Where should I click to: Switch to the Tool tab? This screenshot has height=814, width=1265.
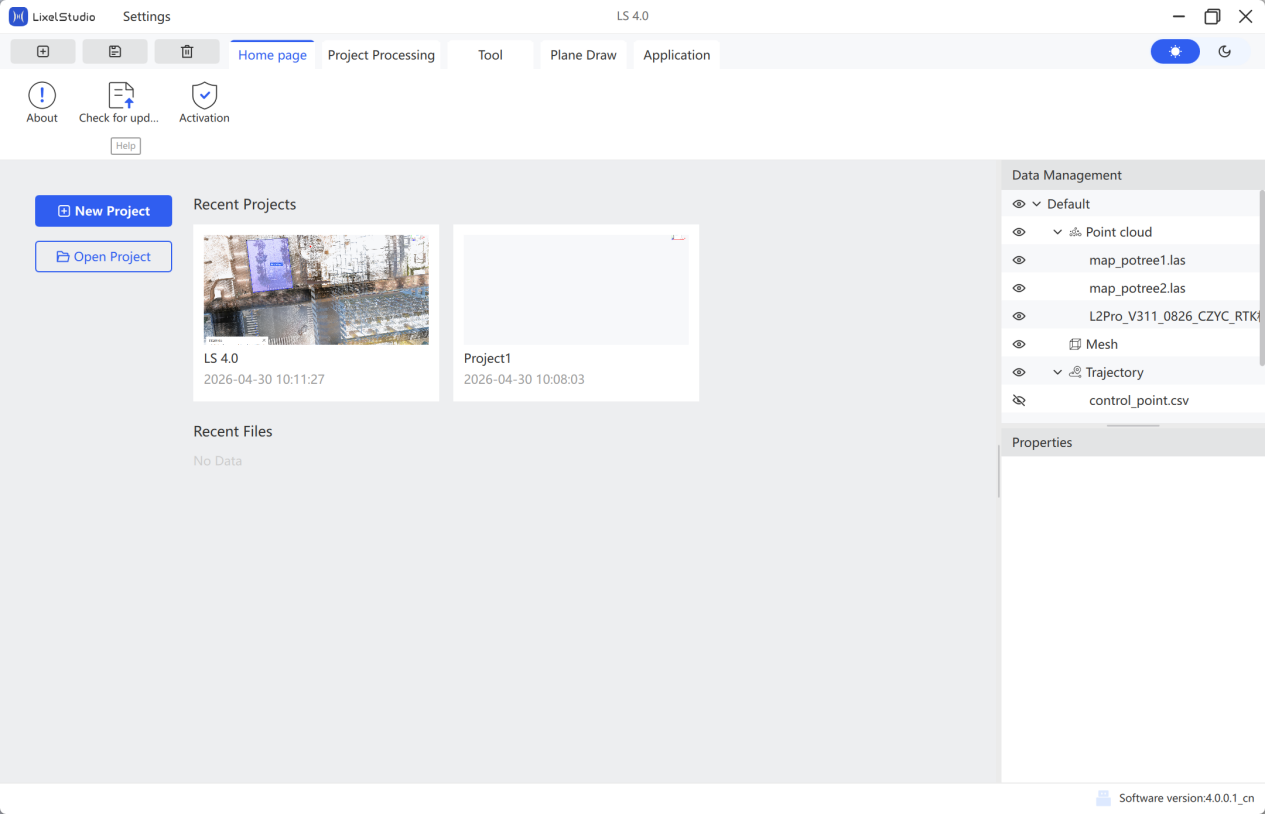coord(490,55)
